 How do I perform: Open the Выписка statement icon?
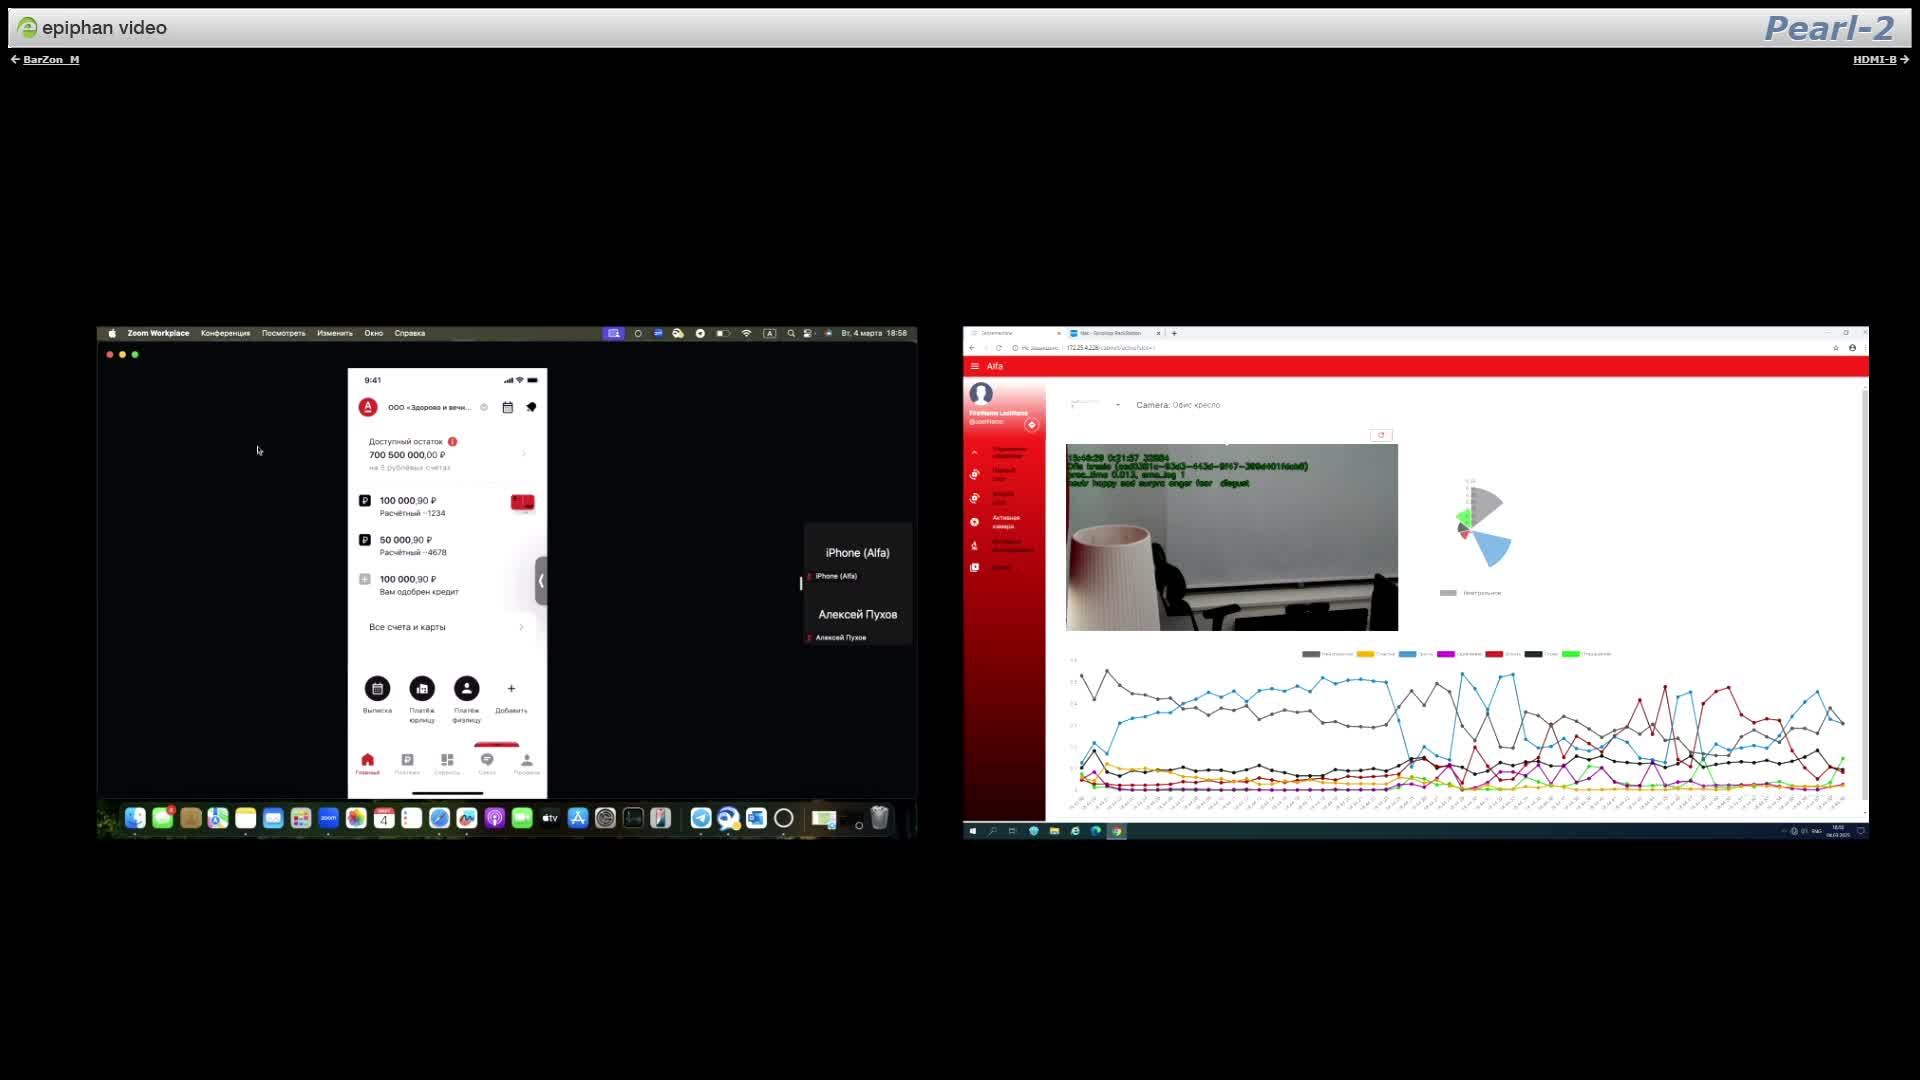[377, 689]
